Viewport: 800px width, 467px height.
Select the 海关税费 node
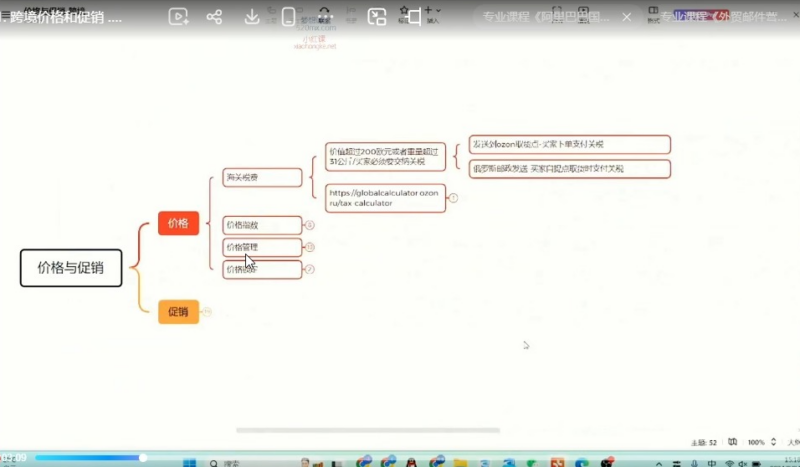[262, 177]
